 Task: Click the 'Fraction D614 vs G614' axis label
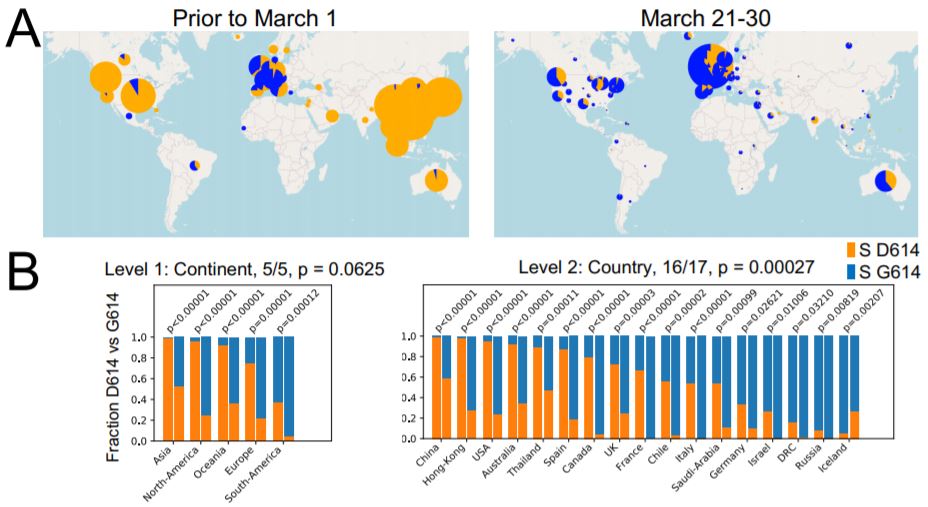[114, 377]
